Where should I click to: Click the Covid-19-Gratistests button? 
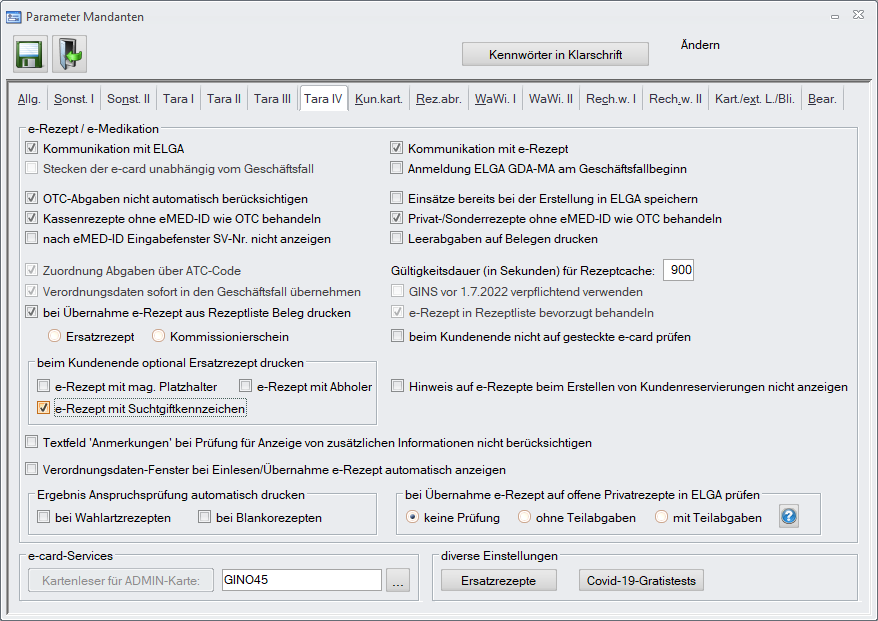[642, 581]
